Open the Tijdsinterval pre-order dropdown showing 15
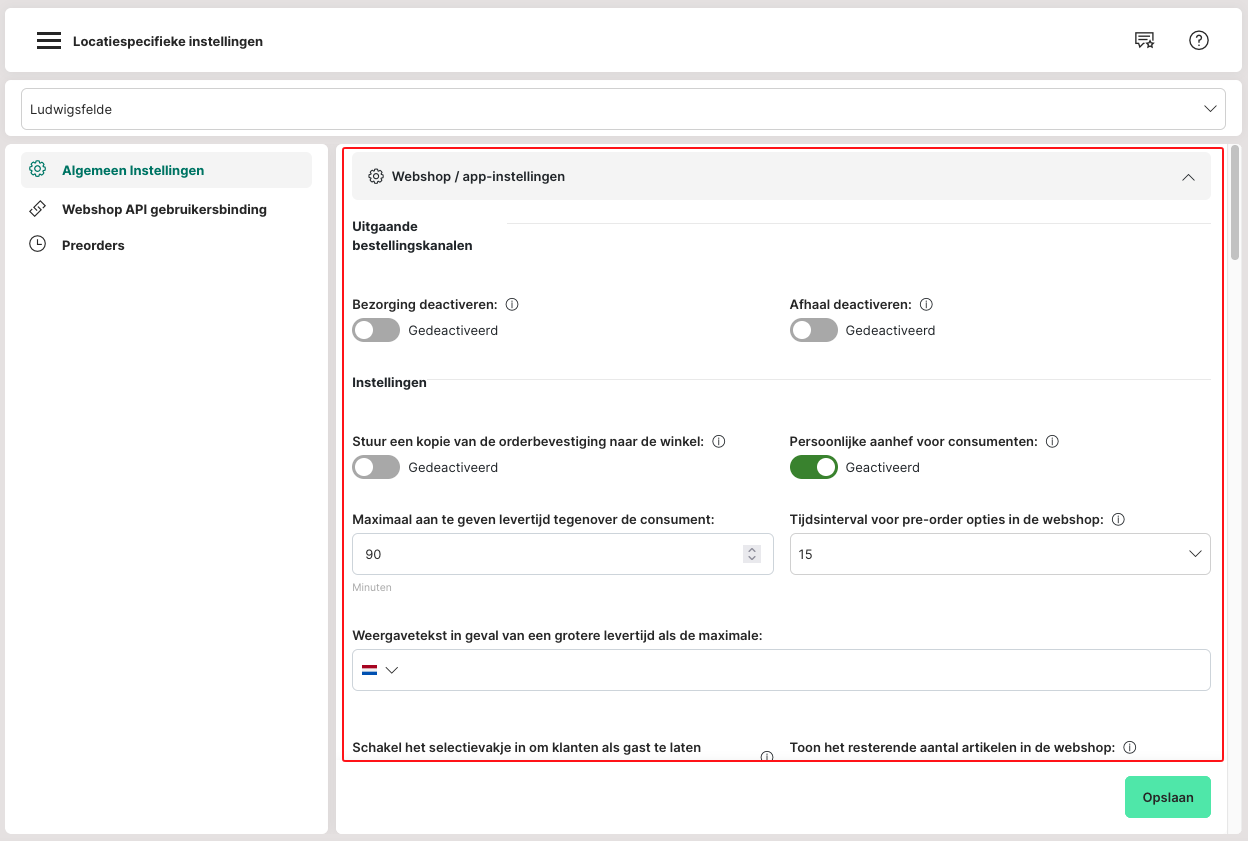The image size is (1248, 841). click(999, 554)
